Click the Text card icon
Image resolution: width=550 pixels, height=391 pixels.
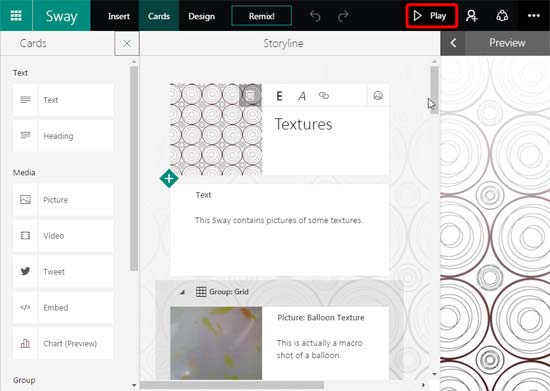(x=25, y=100)
